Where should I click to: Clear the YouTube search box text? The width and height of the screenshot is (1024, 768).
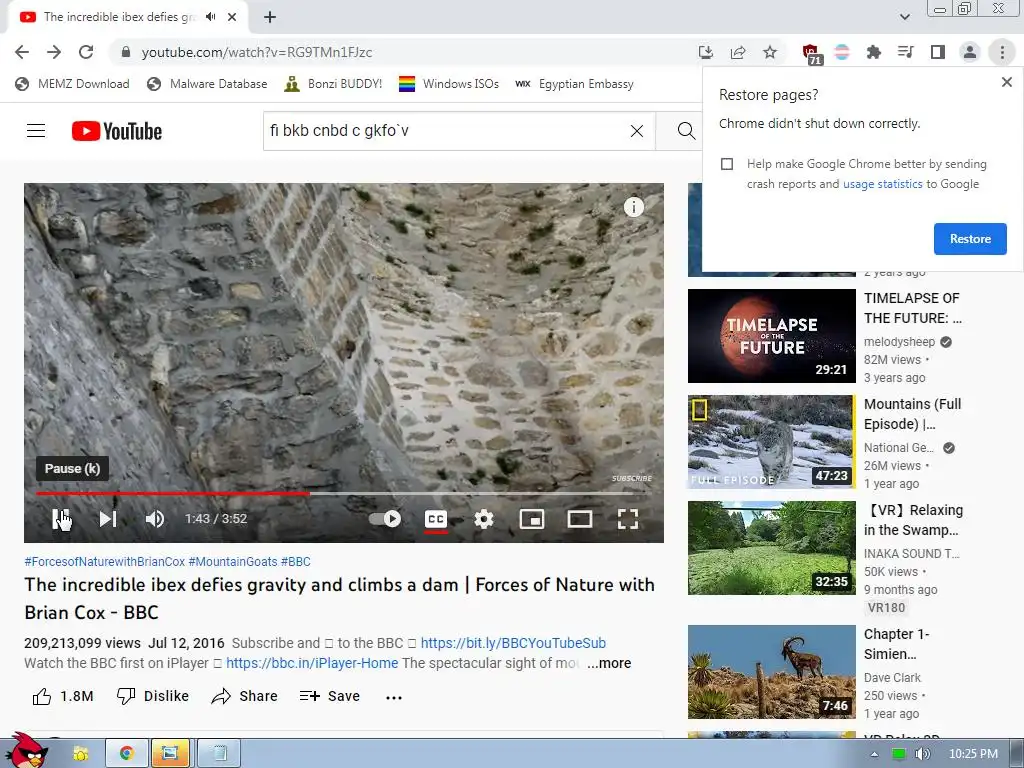point(637,131)
